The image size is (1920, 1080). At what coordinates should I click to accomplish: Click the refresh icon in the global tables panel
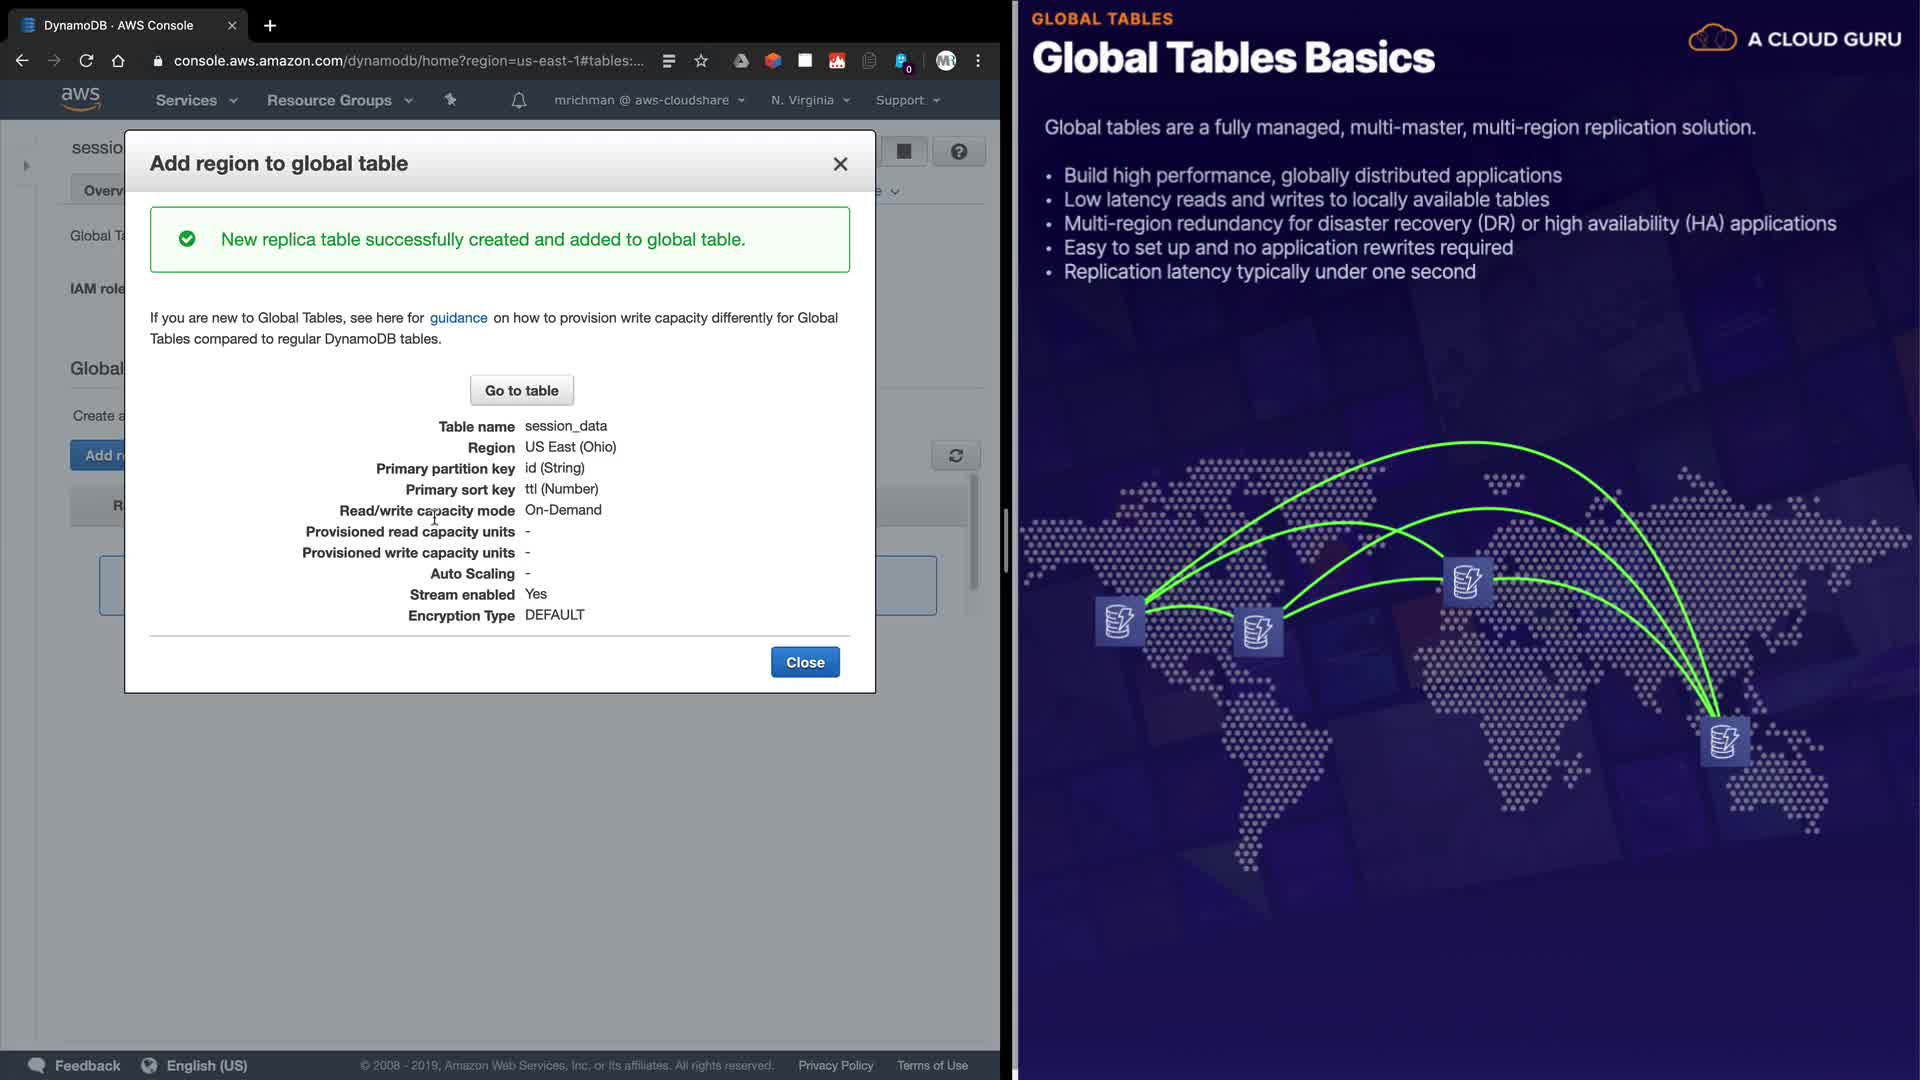[x=955, y=456]
